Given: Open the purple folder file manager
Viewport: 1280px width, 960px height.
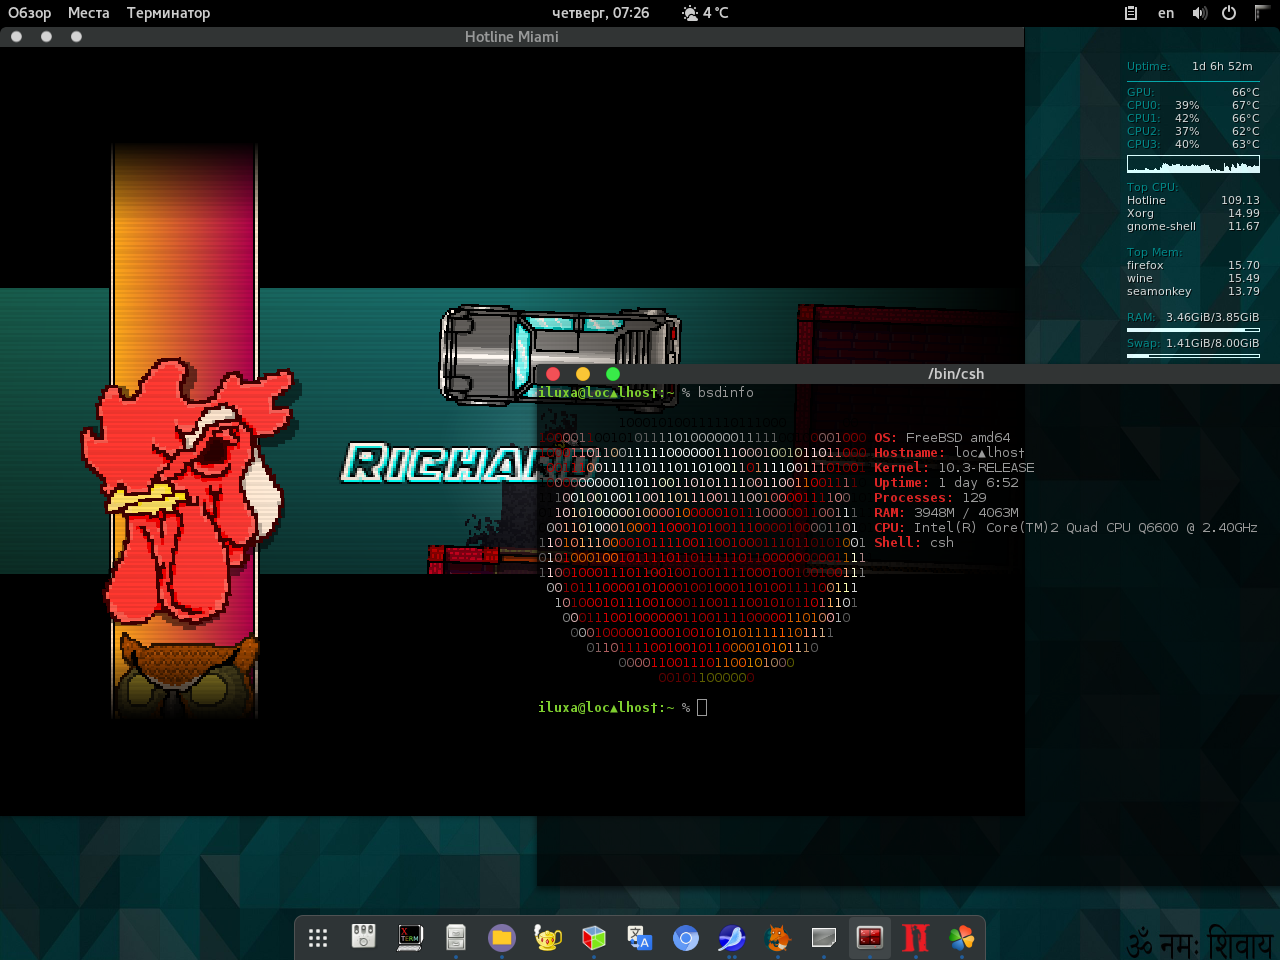Looking at the screenshot, I should point(502,937).
